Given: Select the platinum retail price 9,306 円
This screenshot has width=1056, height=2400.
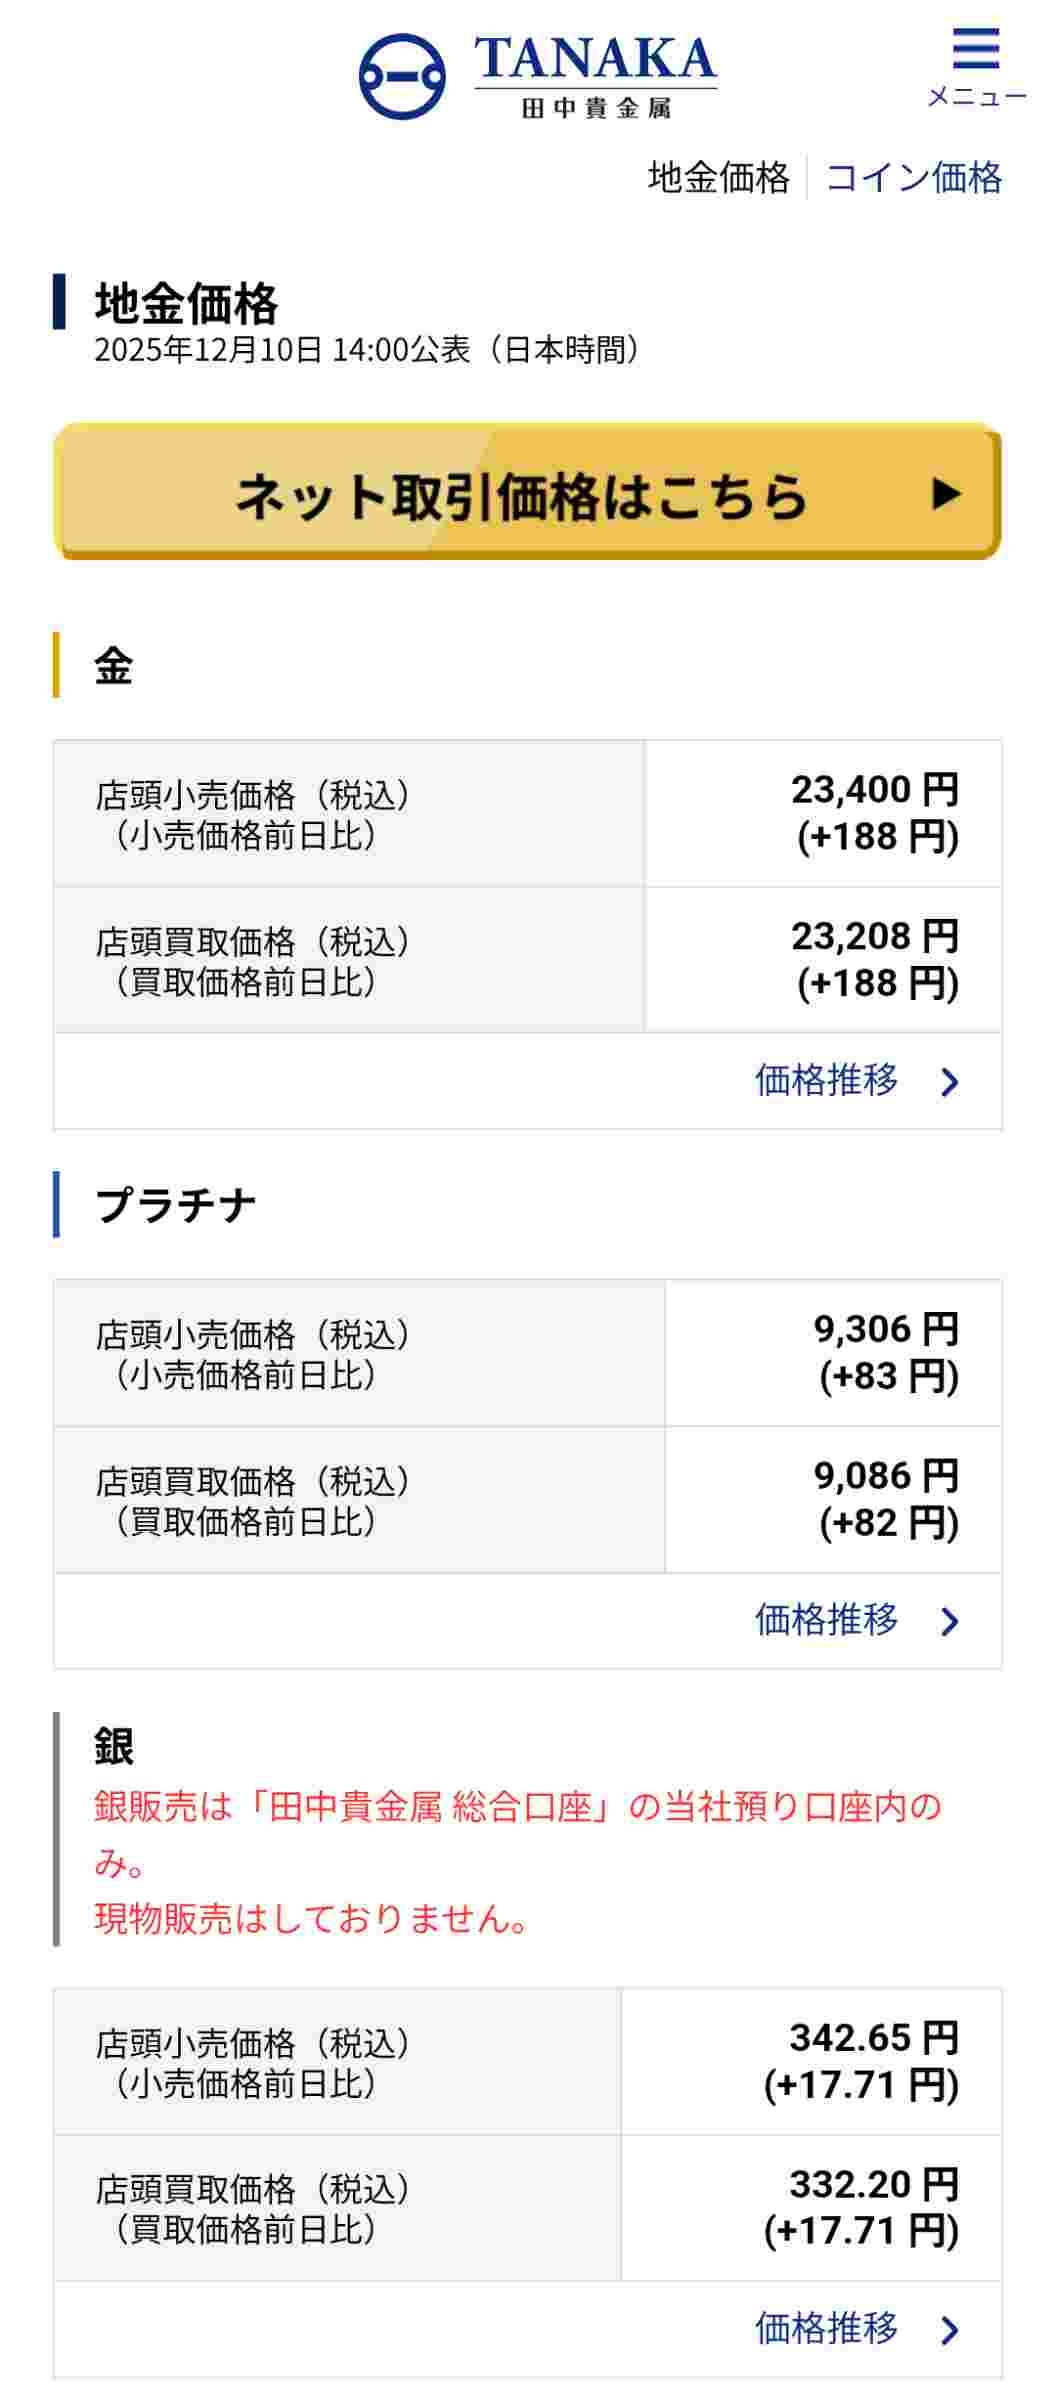Looking at the screenshot, I should [886, 1329].
